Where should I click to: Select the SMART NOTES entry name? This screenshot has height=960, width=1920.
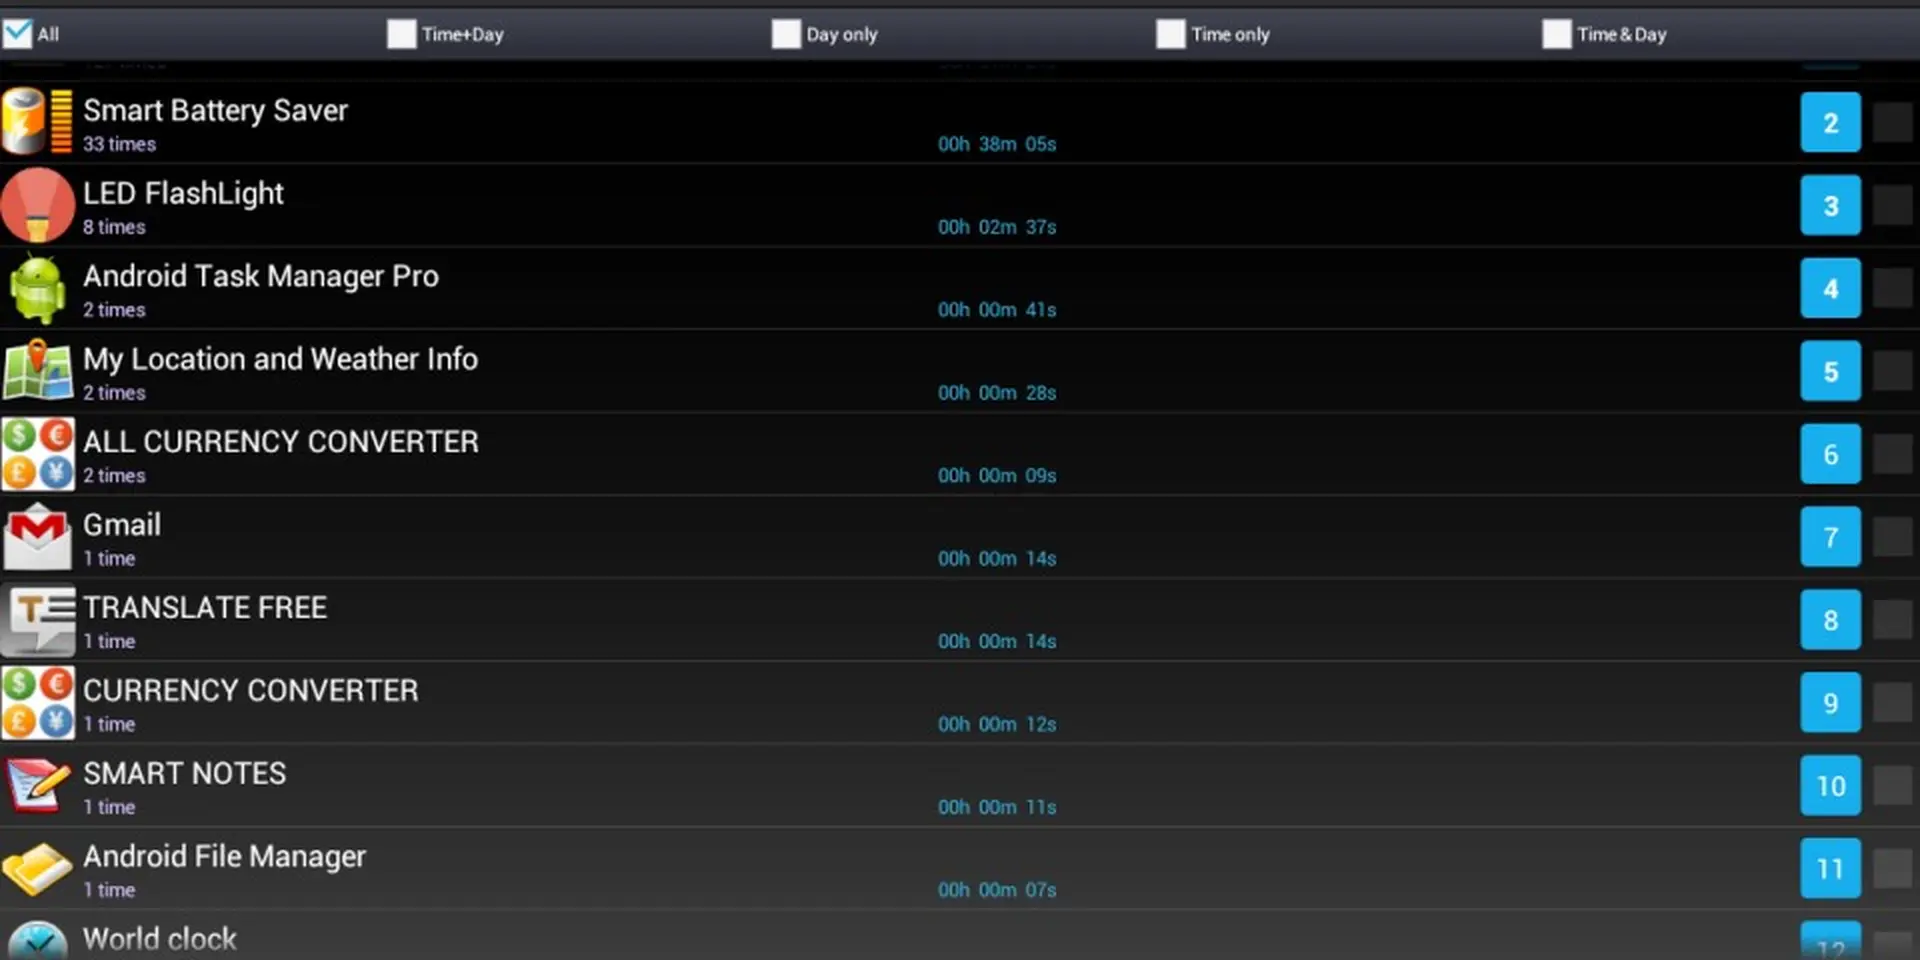[184, 773]
